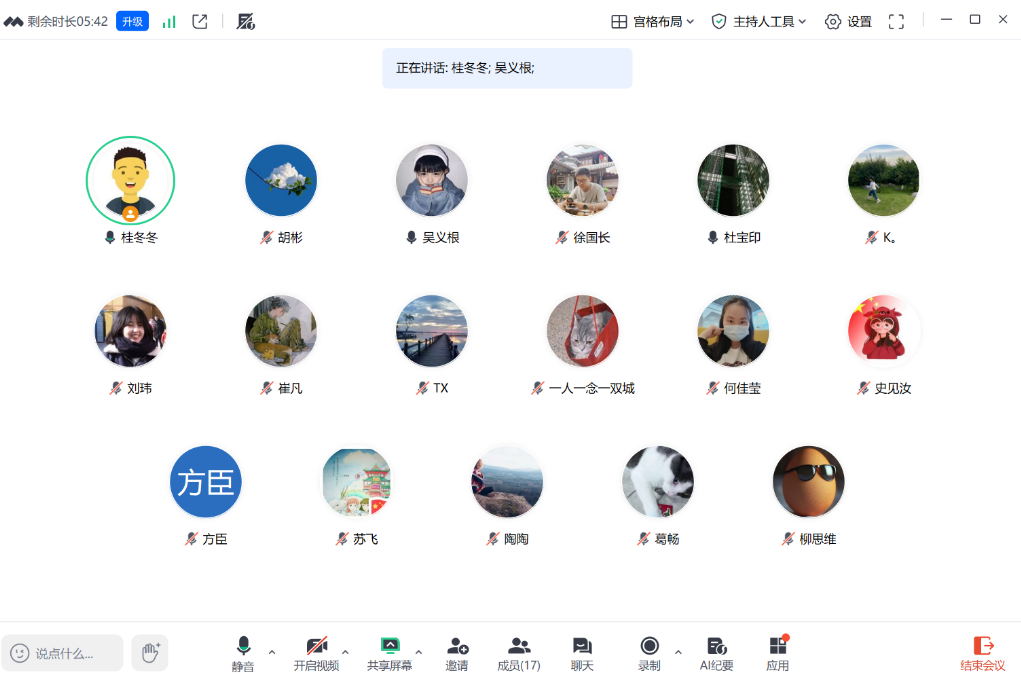Click the share screen icon
Viewport: 1021px width, 681px height.
pos(390,647)
